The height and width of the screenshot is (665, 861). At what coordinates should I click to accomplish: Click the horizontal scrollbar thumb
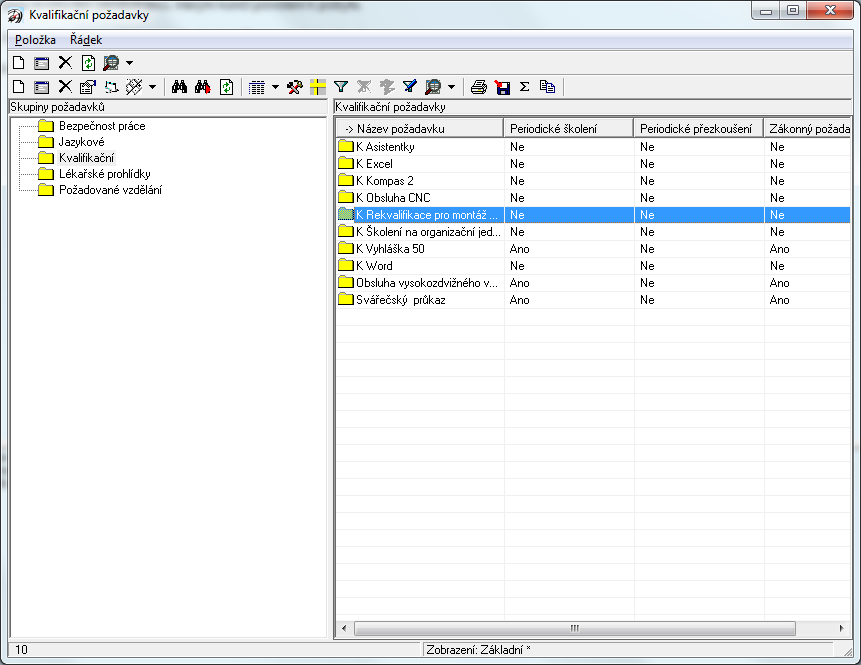(574, 628)
